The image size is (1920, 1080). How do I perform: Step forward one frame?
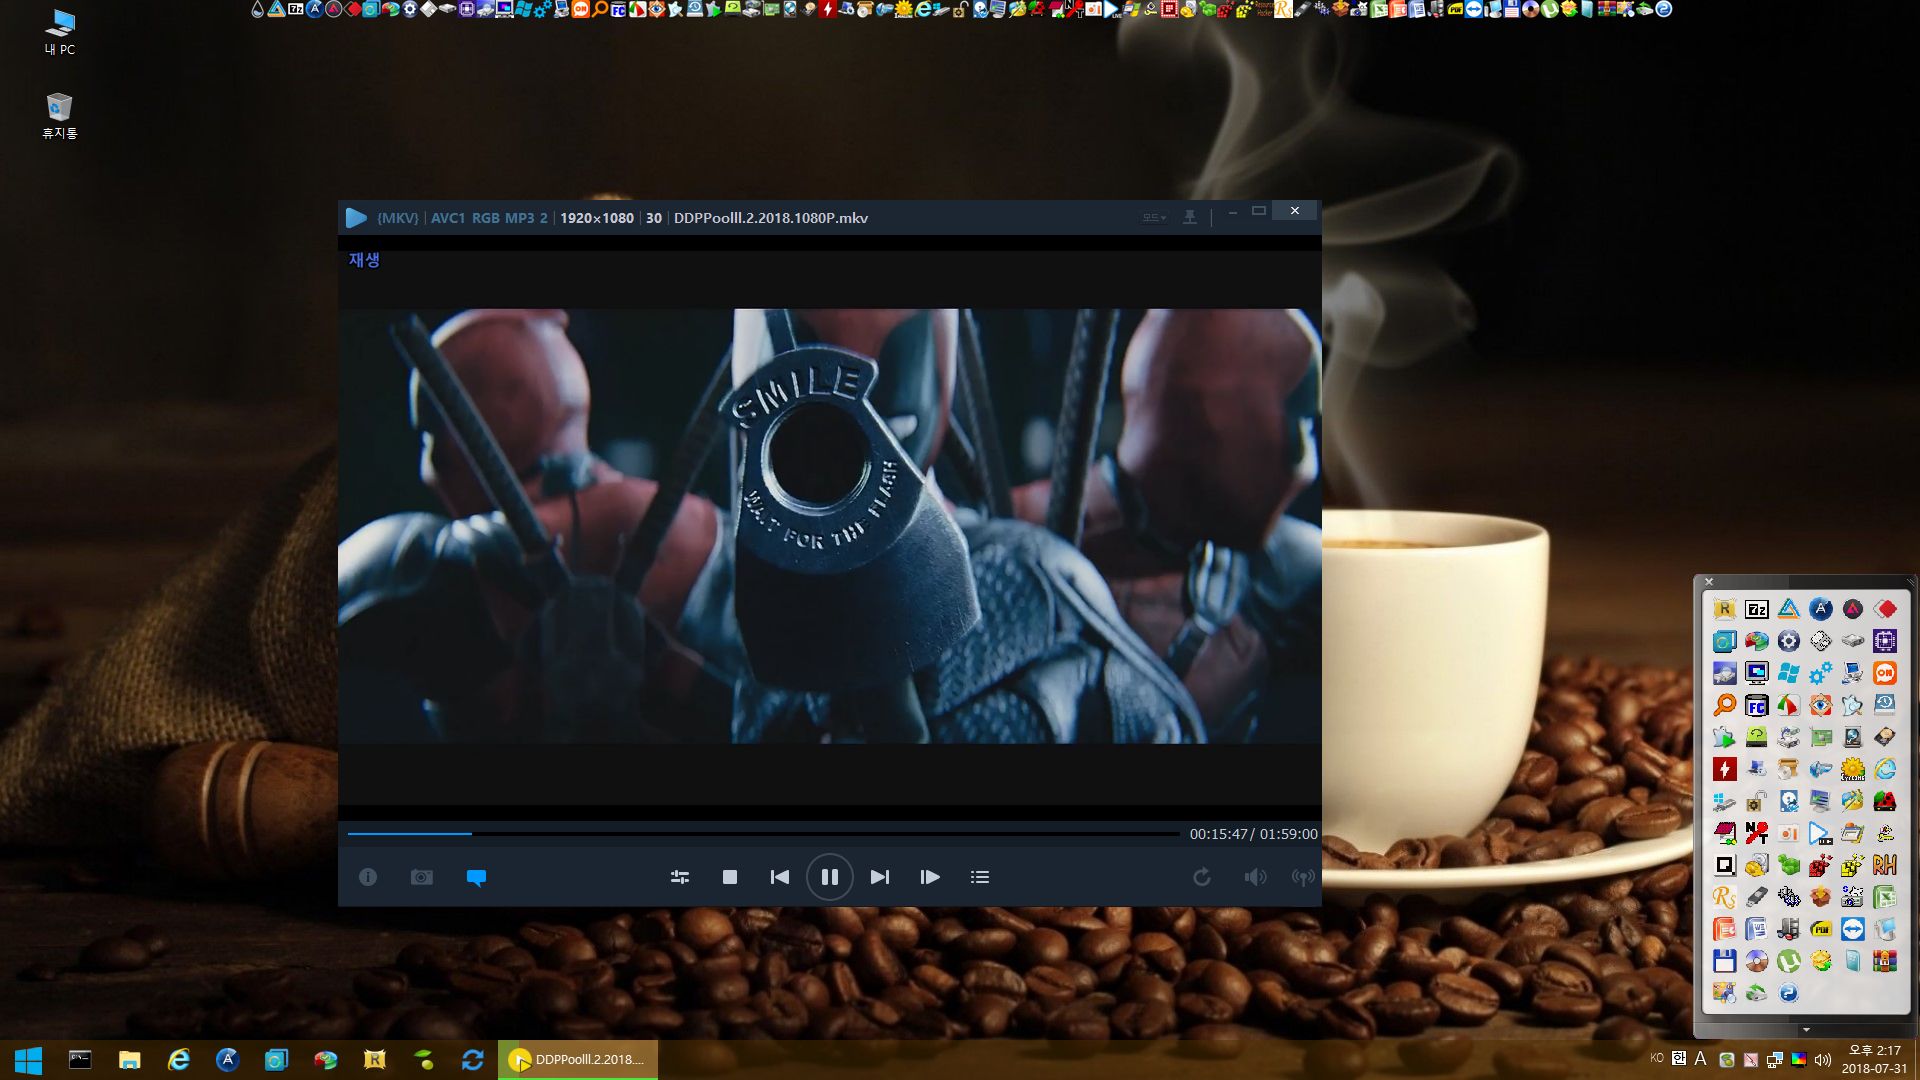click(930, 877)
